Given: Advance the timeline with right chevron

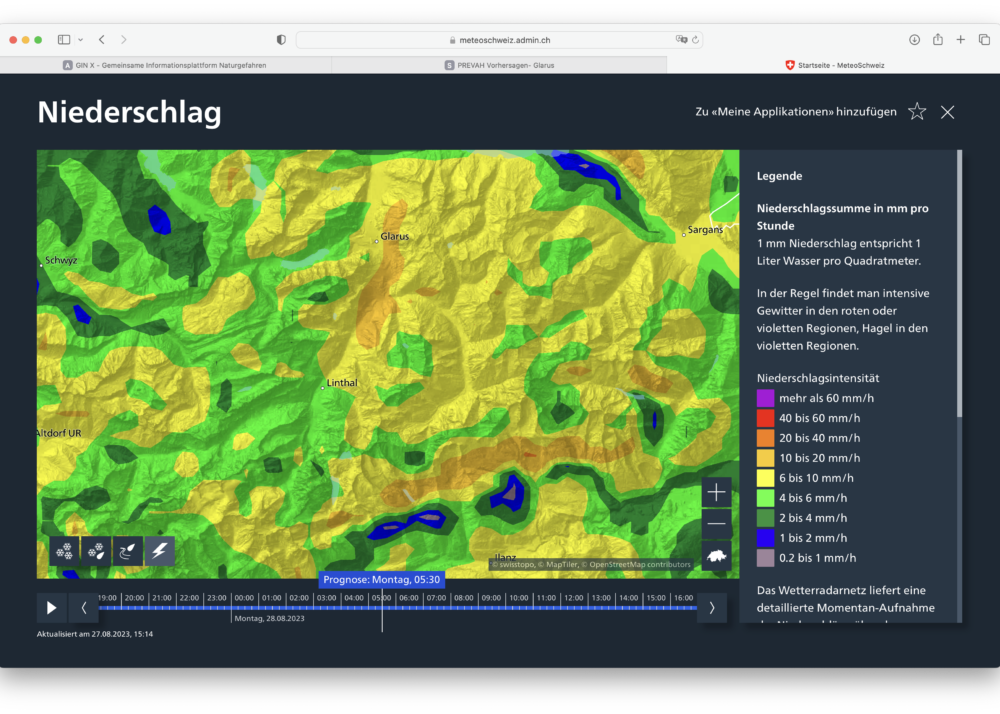Looking at the screenshot, I should point(712,607).
